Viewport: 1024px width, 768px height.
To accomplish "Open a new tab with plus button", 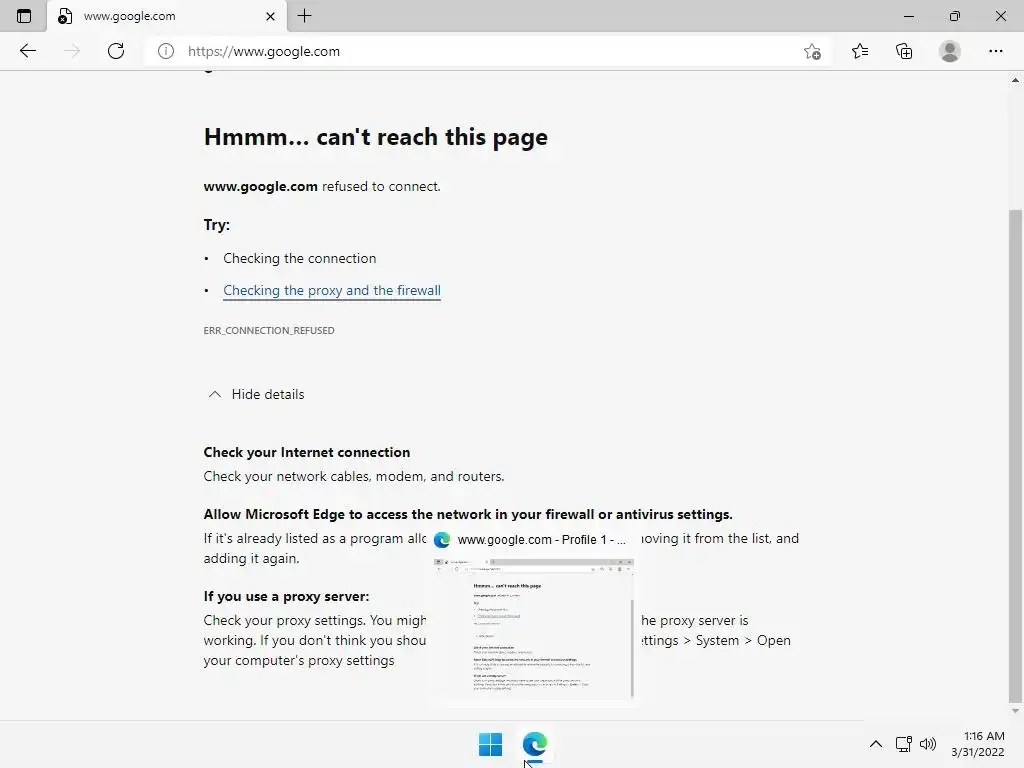I will pyautogui.click(x=304, y=16).
